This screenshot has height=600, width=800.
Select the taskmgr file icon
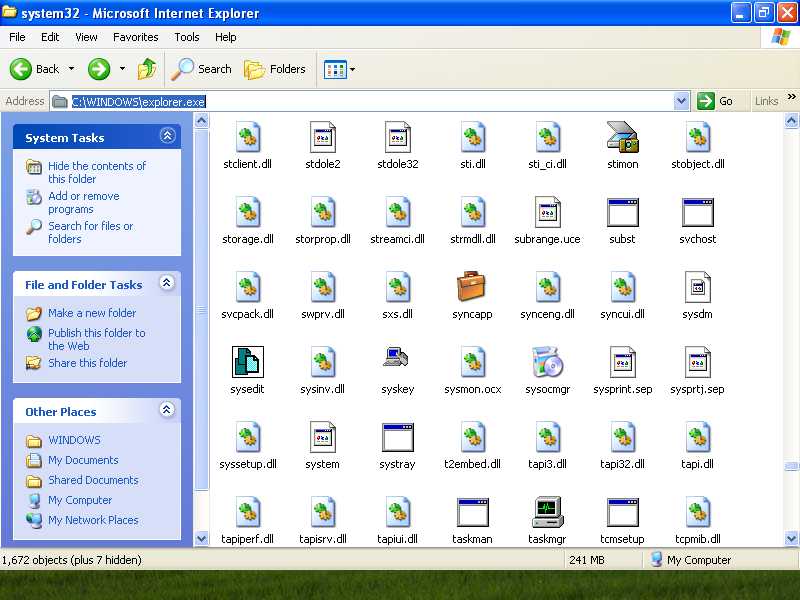[547, 512]
